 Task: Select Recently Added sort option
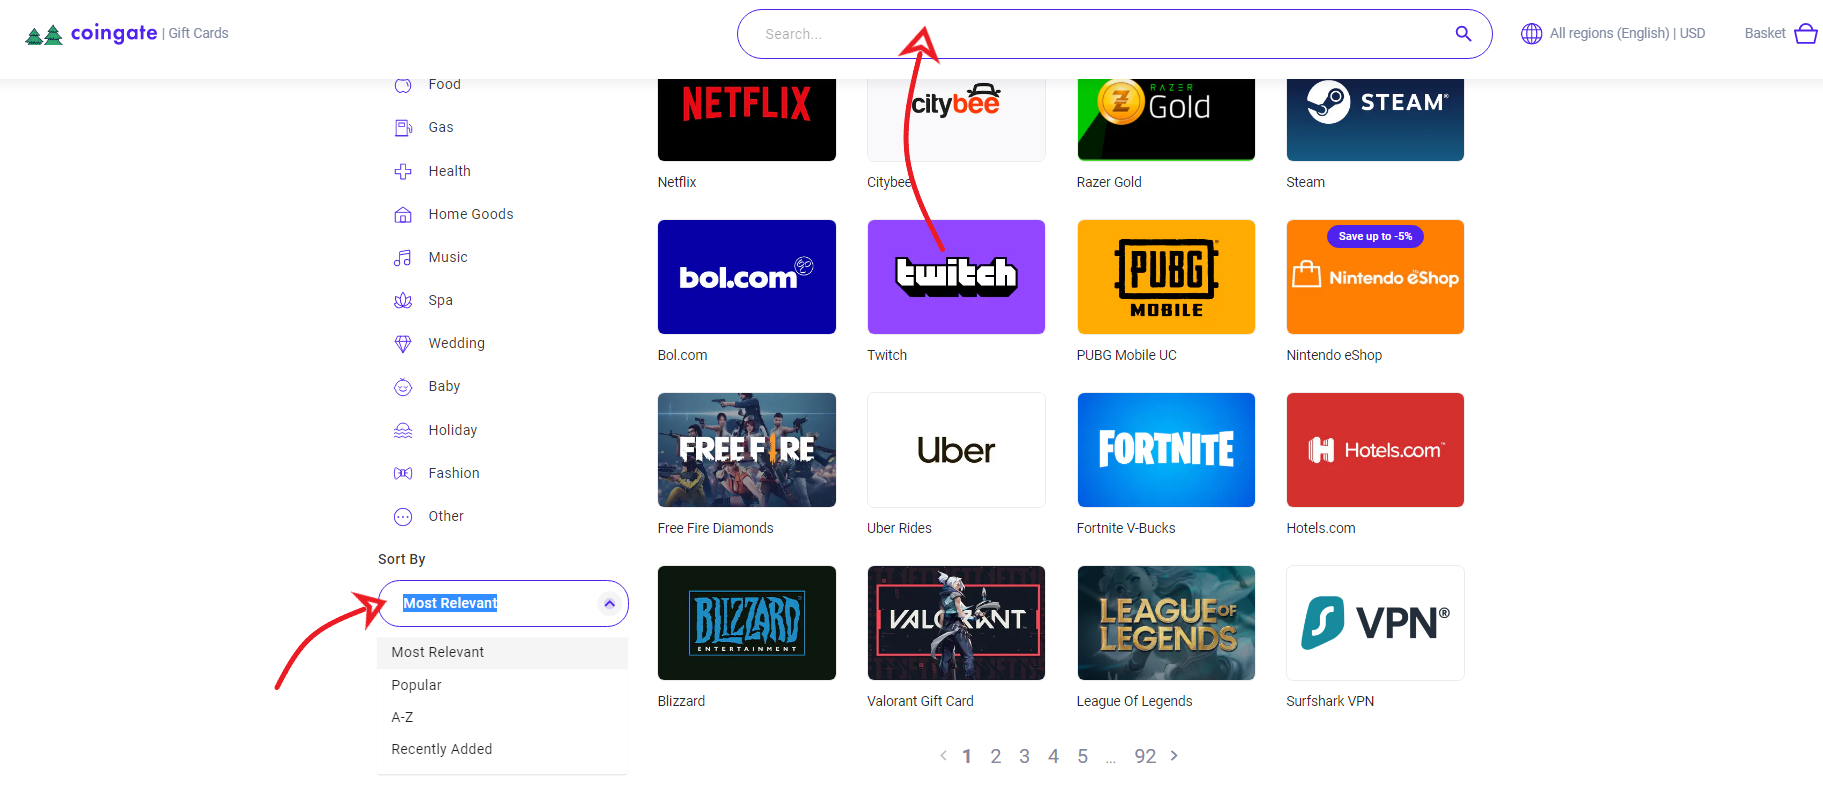(x=502, y=749)
